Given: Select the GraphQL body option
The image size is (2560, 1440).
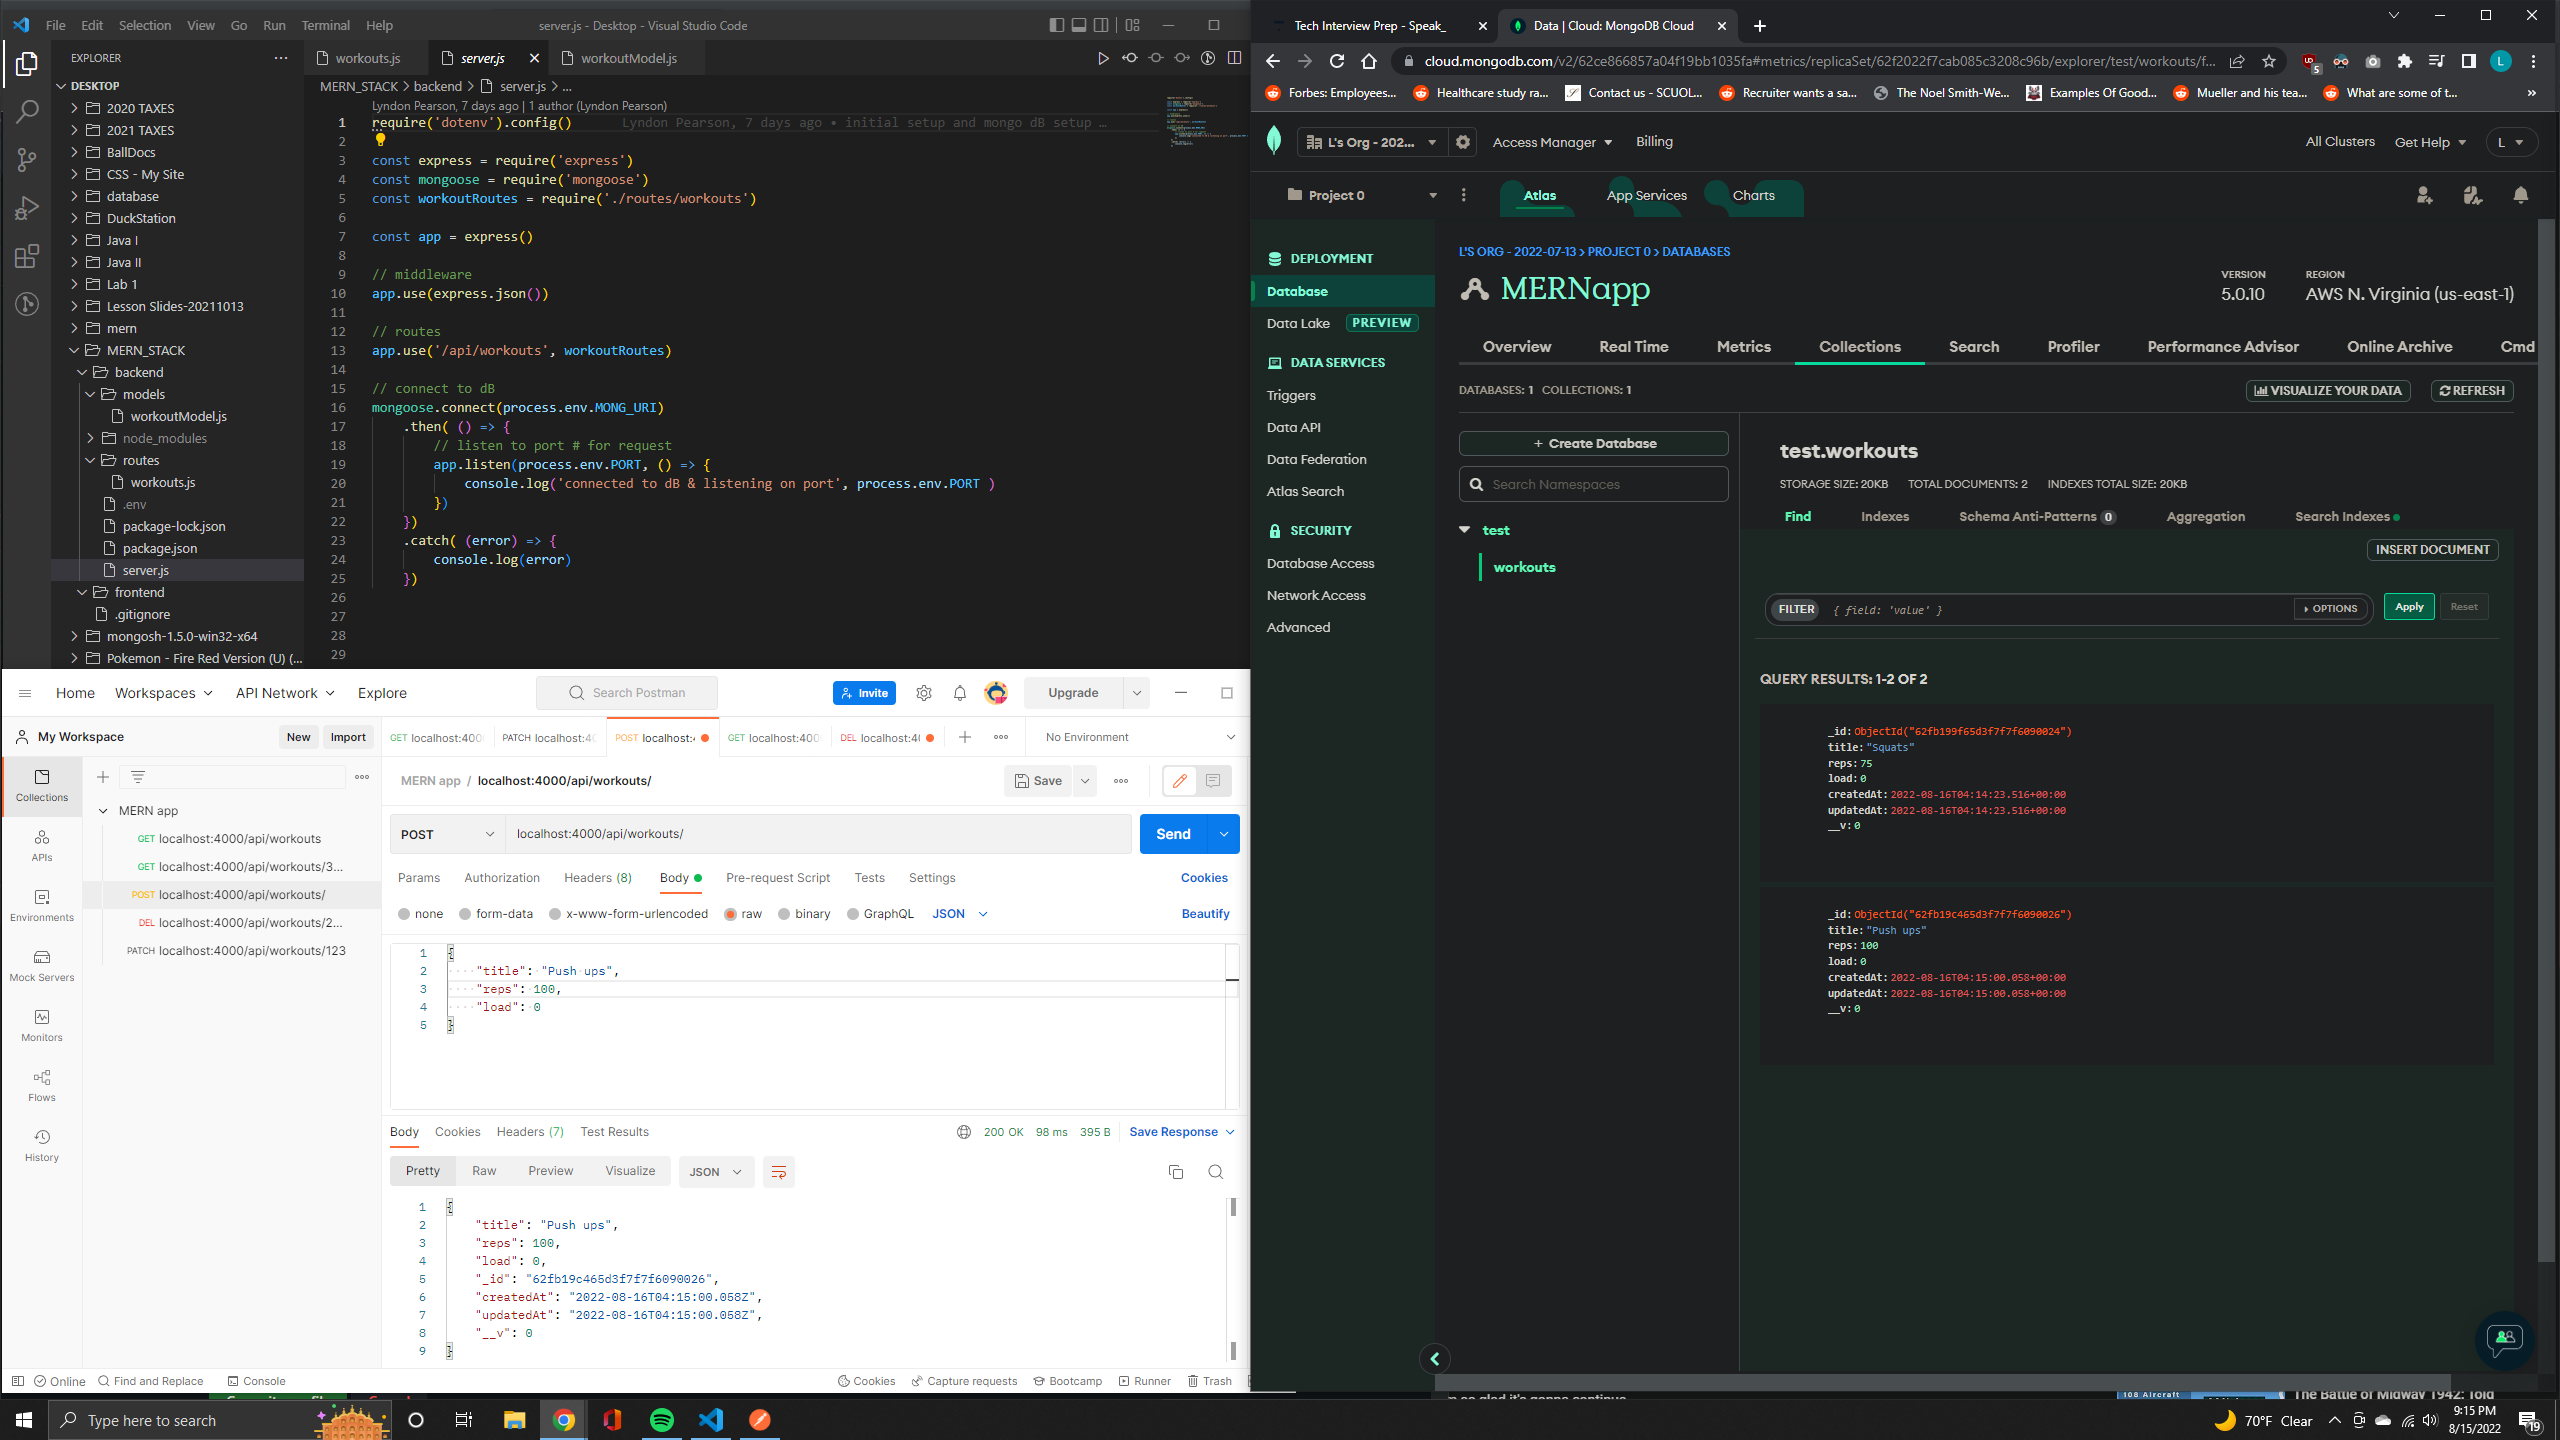Looking at the screenshot, I should coord(881,913).
